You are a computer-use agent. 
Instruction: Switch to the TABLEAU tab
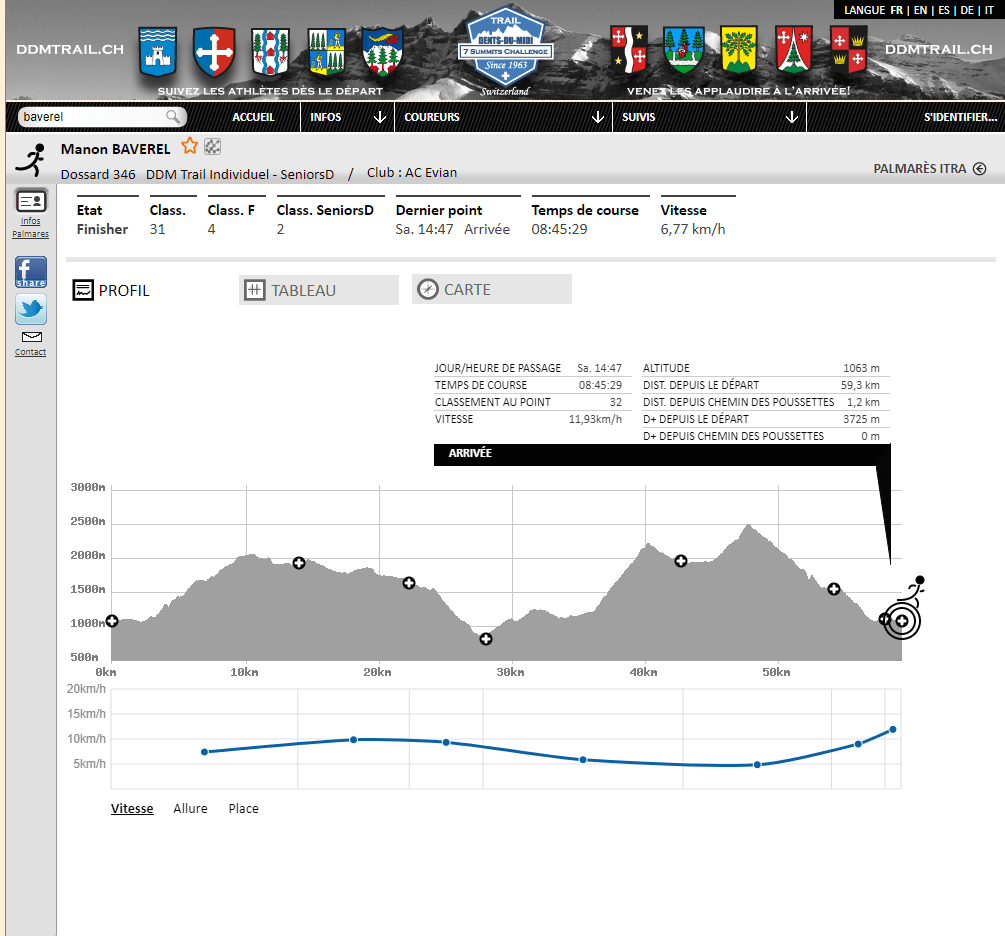318,290
